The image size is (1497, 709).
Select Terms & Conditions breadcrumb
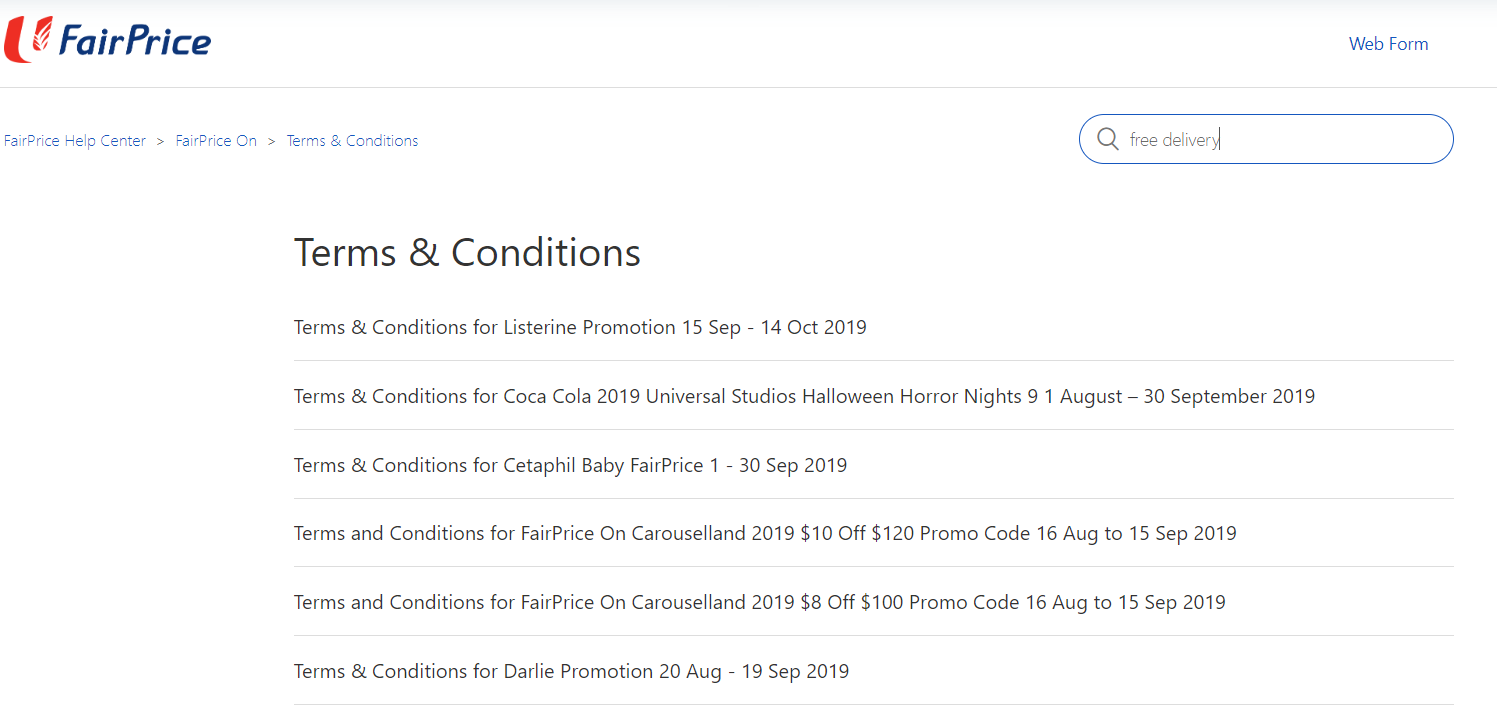[x=352, y=141]
